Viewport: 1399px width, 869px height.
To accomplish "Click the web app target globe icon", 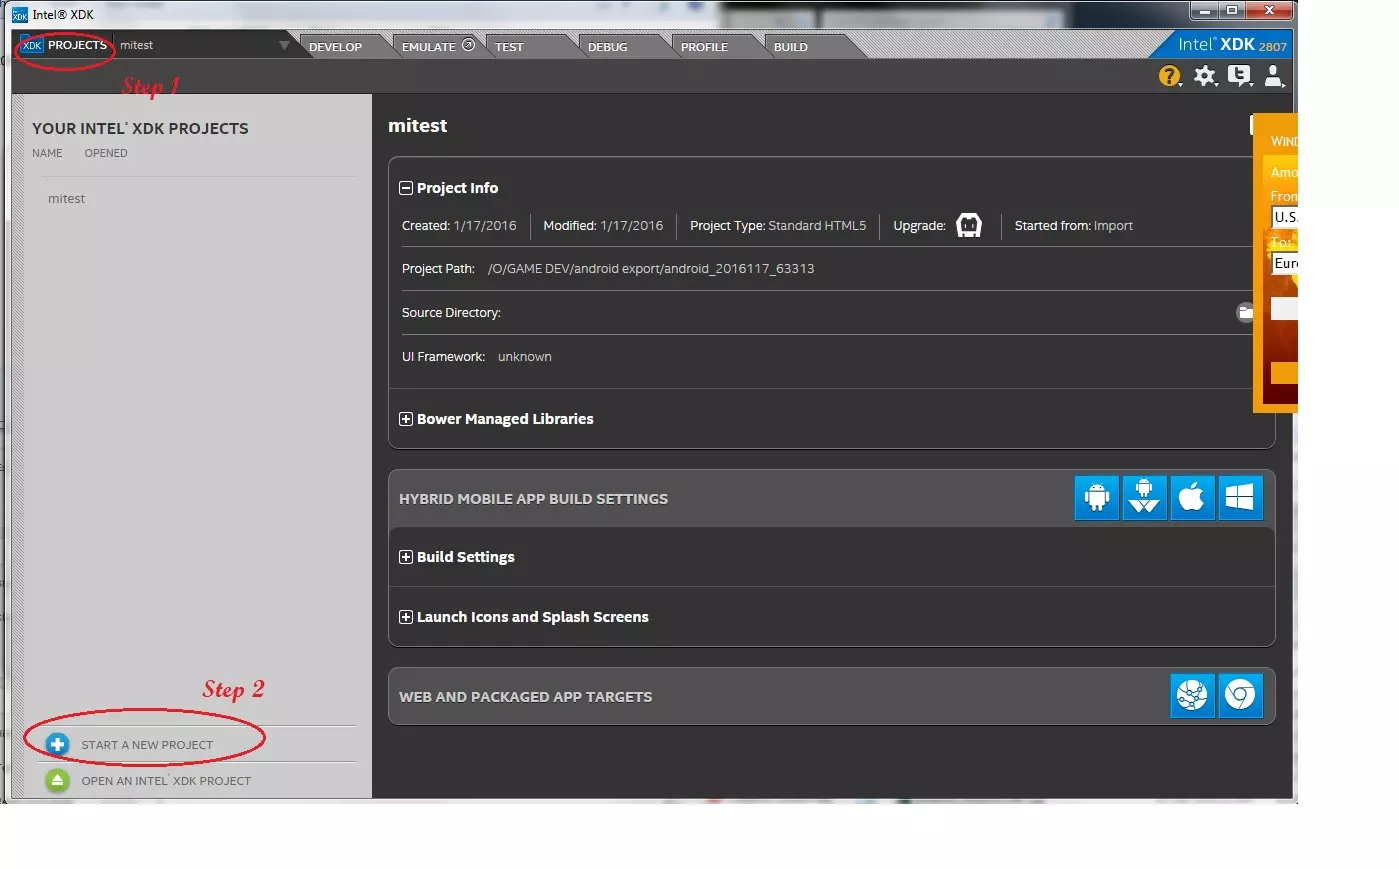I will click(x=1192, y=695).
